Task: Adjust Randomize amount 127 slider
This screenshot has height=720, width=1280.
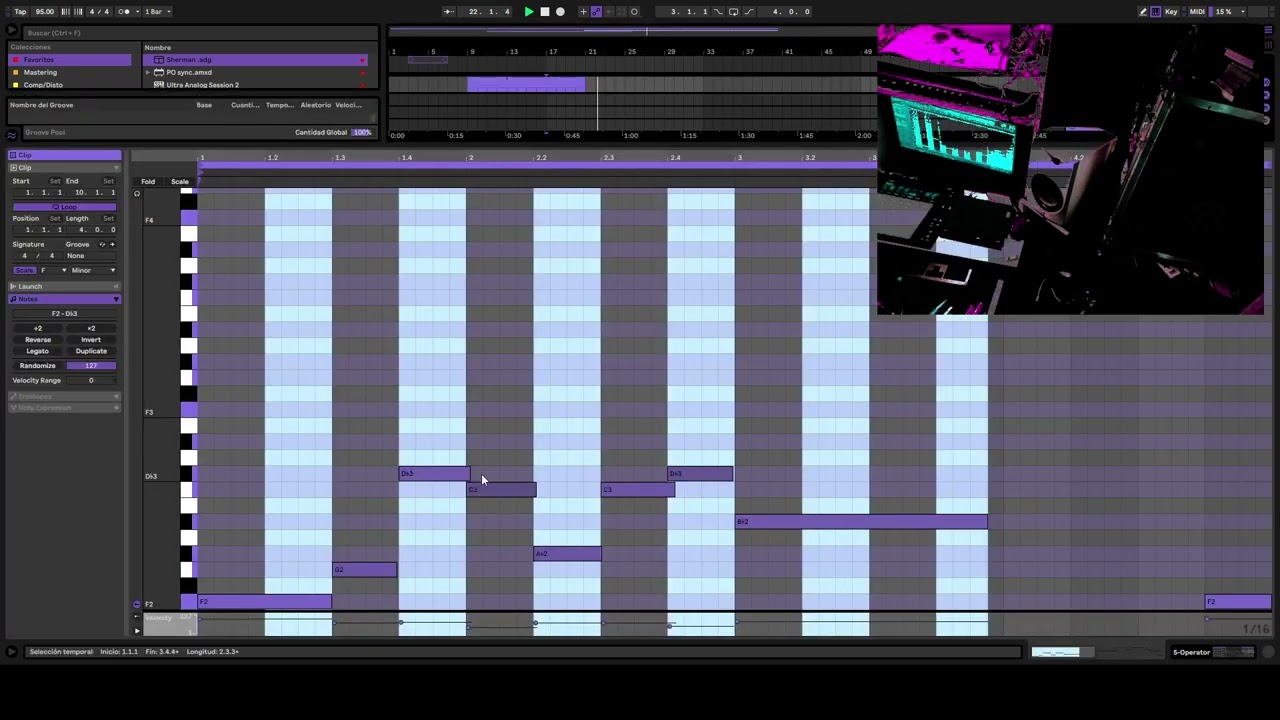Action: (x=91, y=366)
